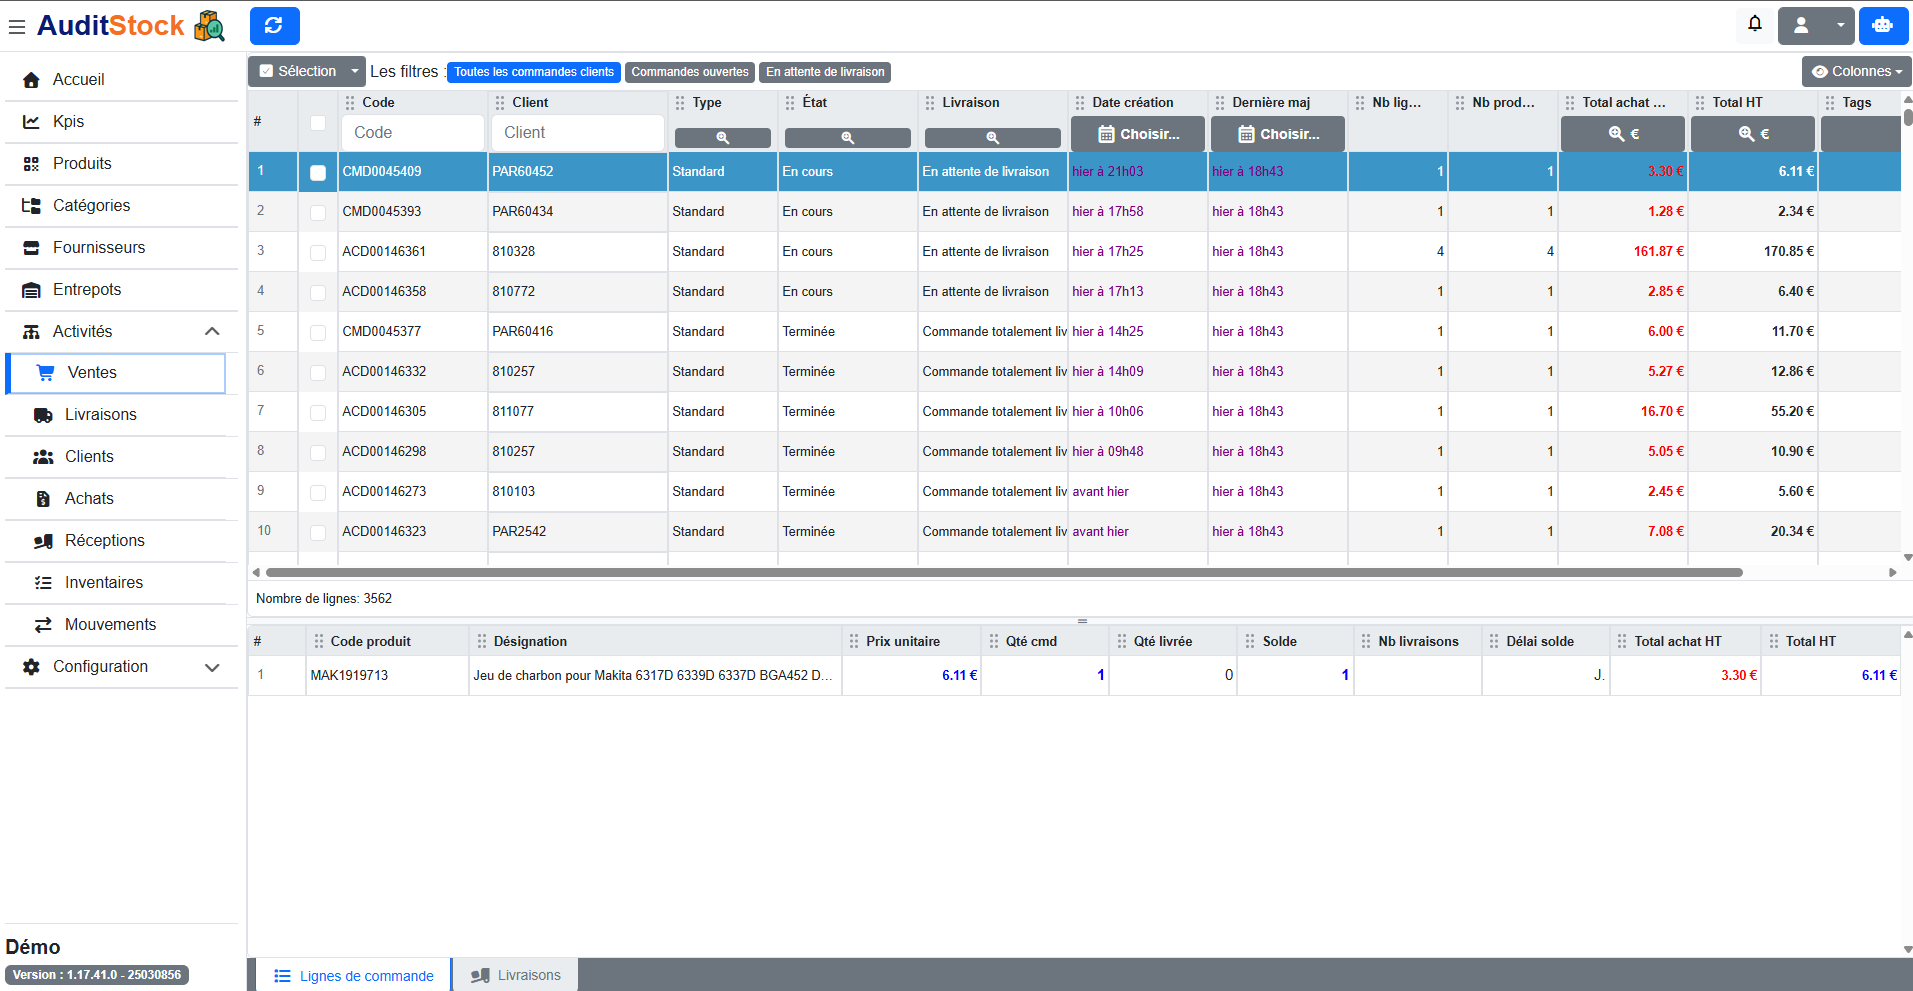Click the Total HT euro search filter
Screen dimensions: 1913x991
coord(1752,134)
